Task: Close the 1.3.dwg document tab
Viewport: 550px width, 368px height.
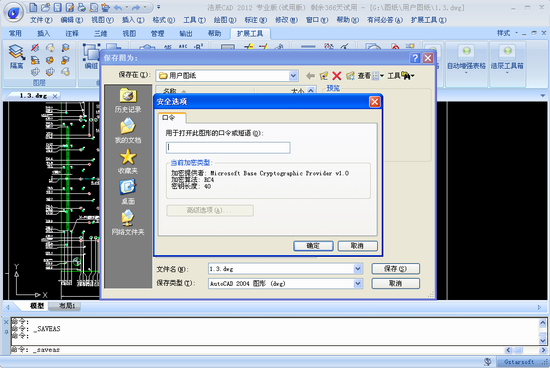Action: (55, 96)
